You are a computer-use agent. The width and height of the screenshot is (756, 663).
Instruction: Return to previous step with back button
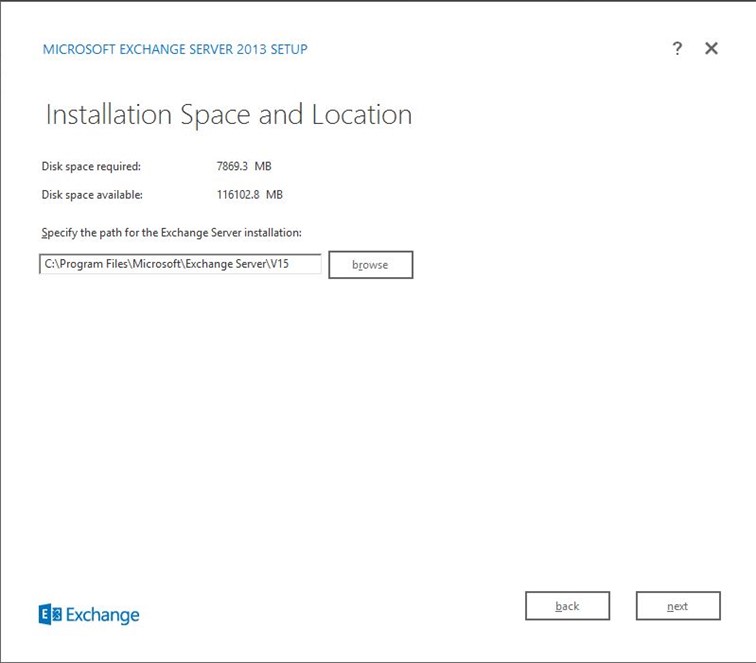coord(567,606)
